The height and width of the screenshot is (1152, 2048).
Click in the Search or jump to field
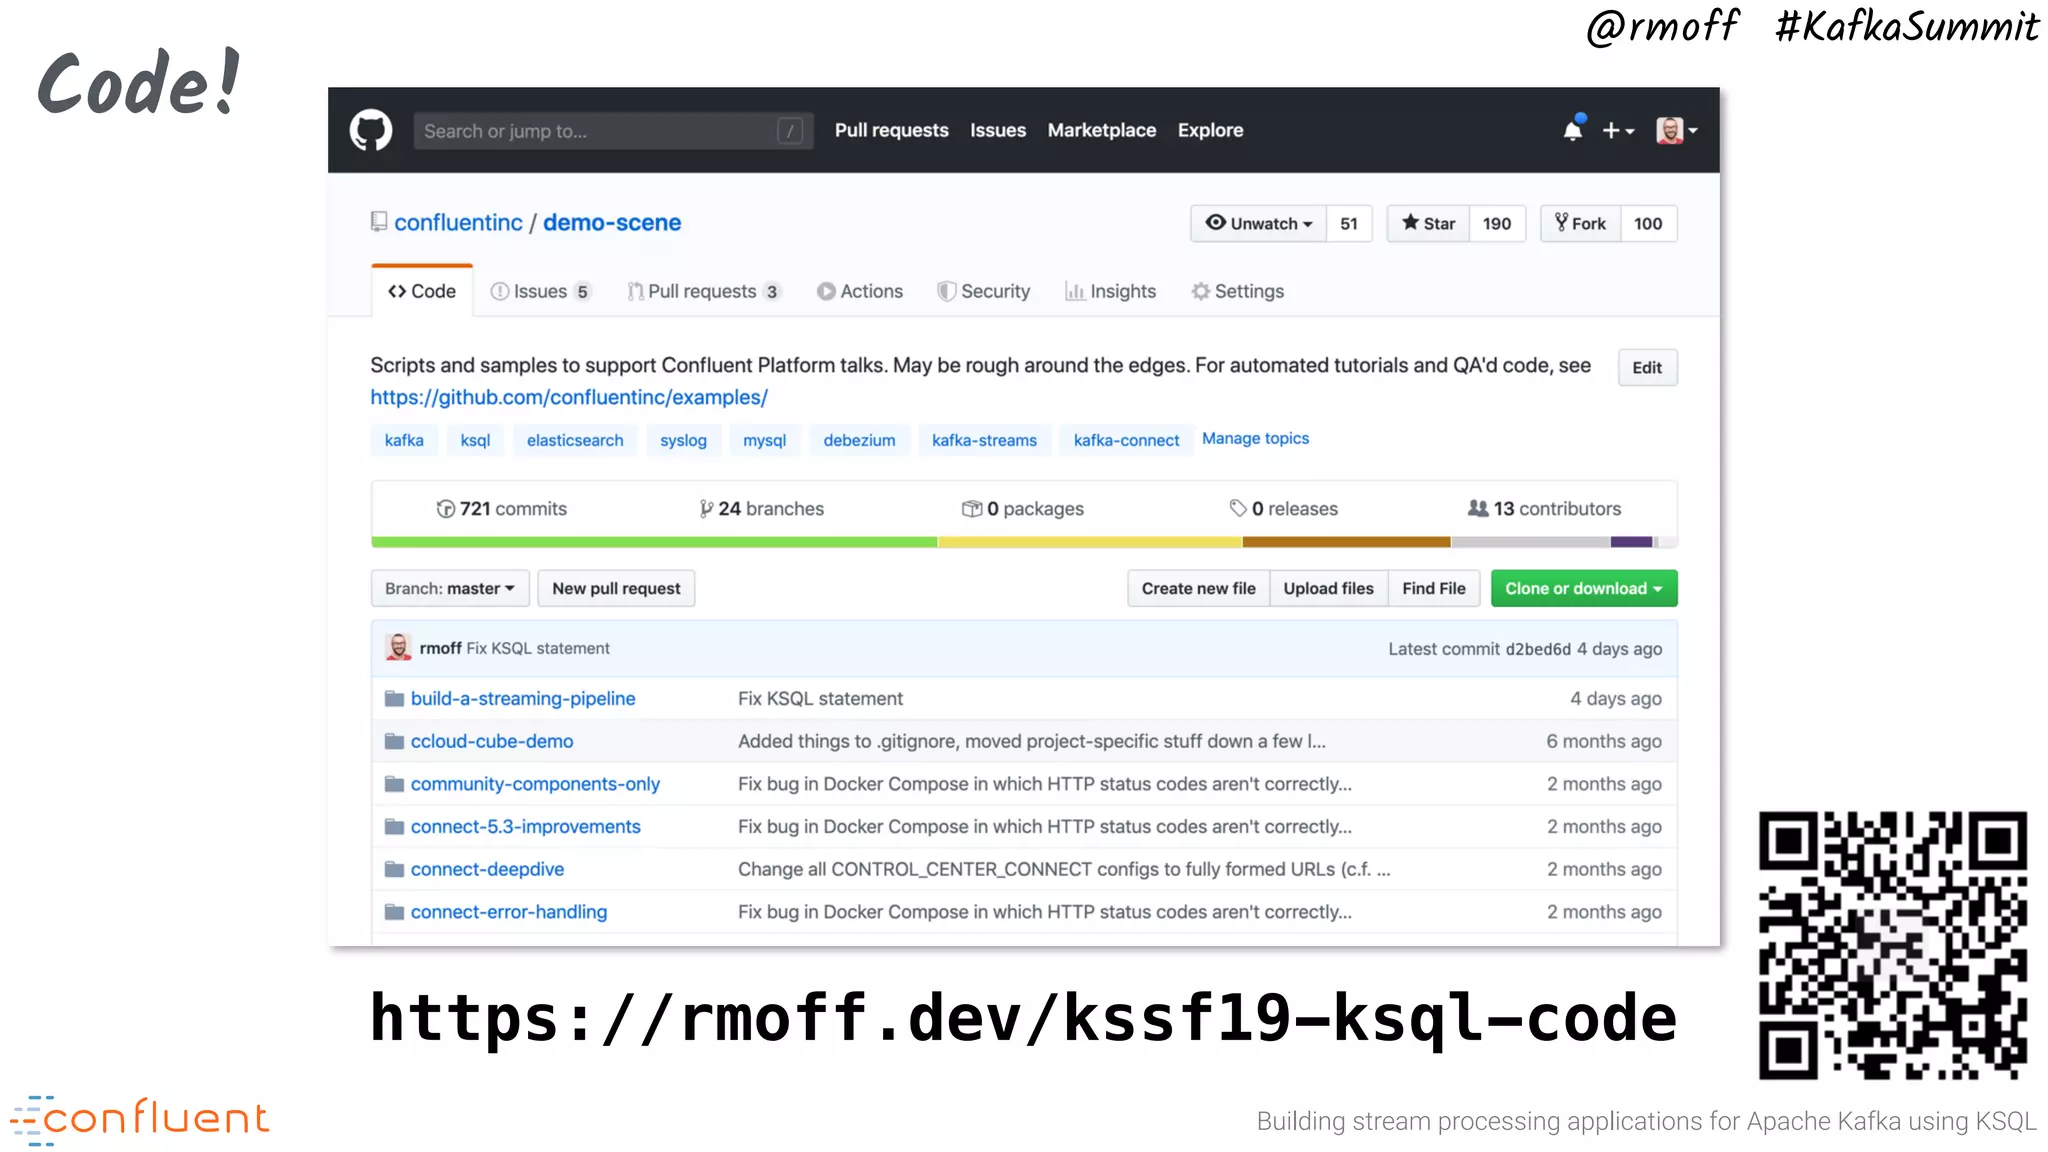click(613, 131)
